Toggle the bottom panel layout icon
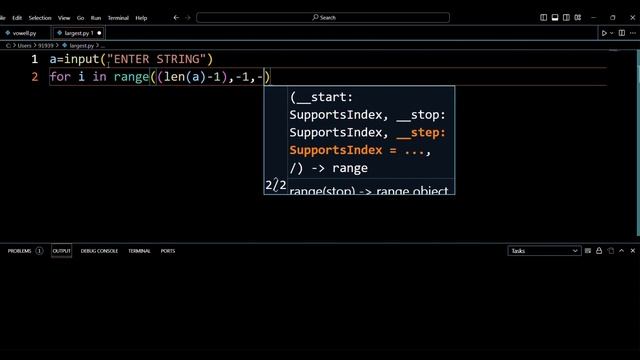This screenshot has height=360, width=640. tap(555, 18)
